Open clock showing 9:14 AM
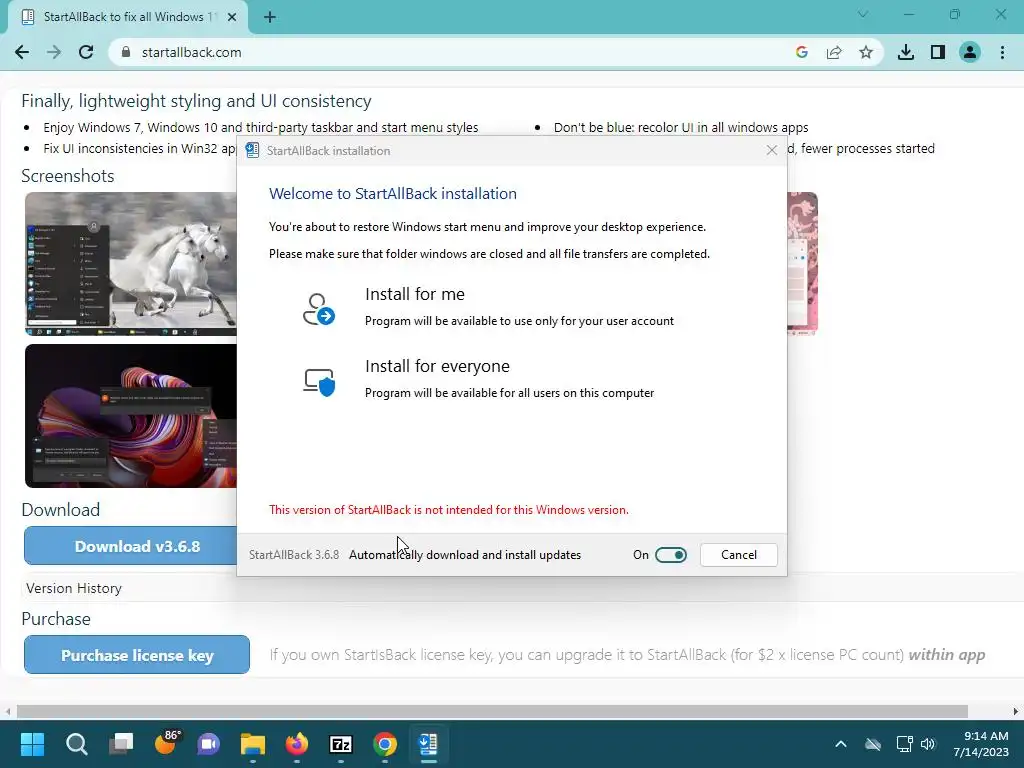 (x=981, y=744)
